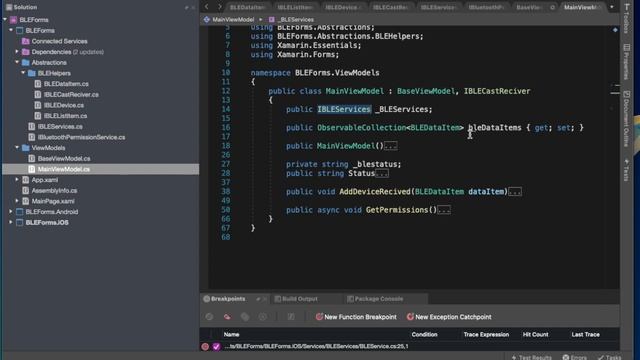Expand the folded Status property
The image size is (640, 360).
click(382, 173)
